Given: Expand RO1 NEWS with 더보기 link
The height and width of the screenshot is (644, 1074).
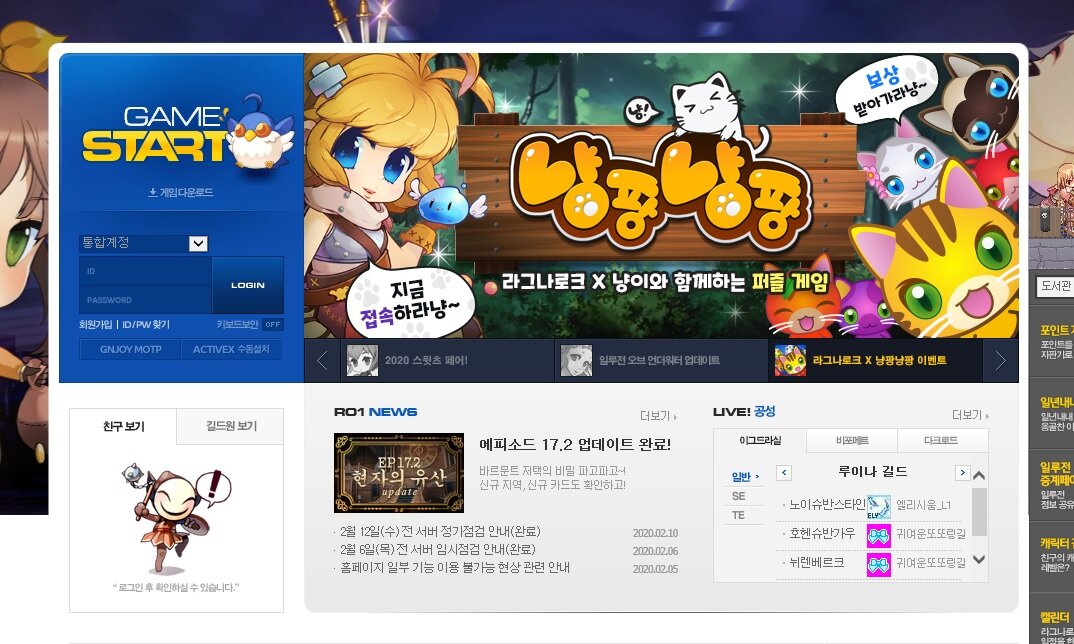Looking at the screenshot, I should [658, 416].
